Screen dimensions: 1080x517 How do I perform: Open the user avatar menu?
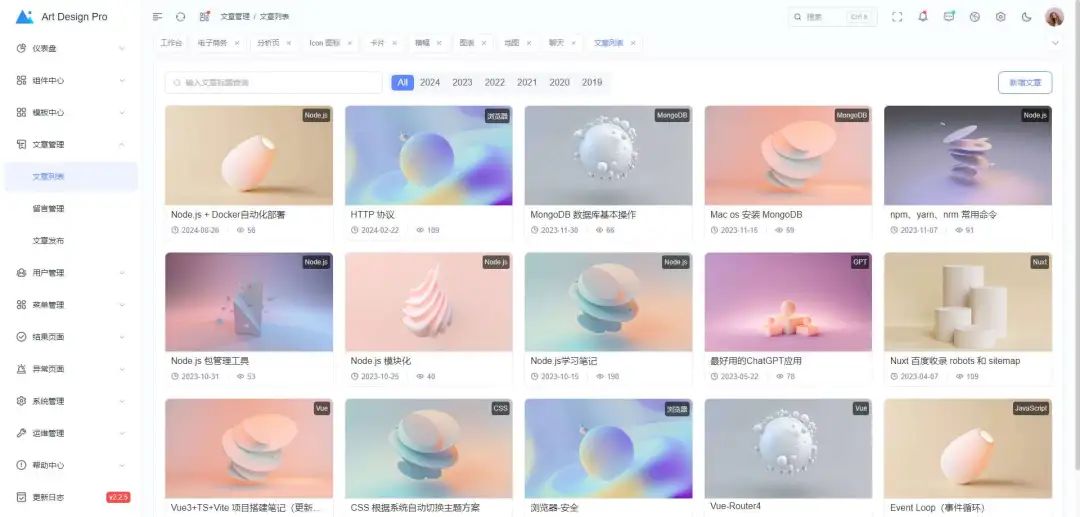coord(1054,17)
